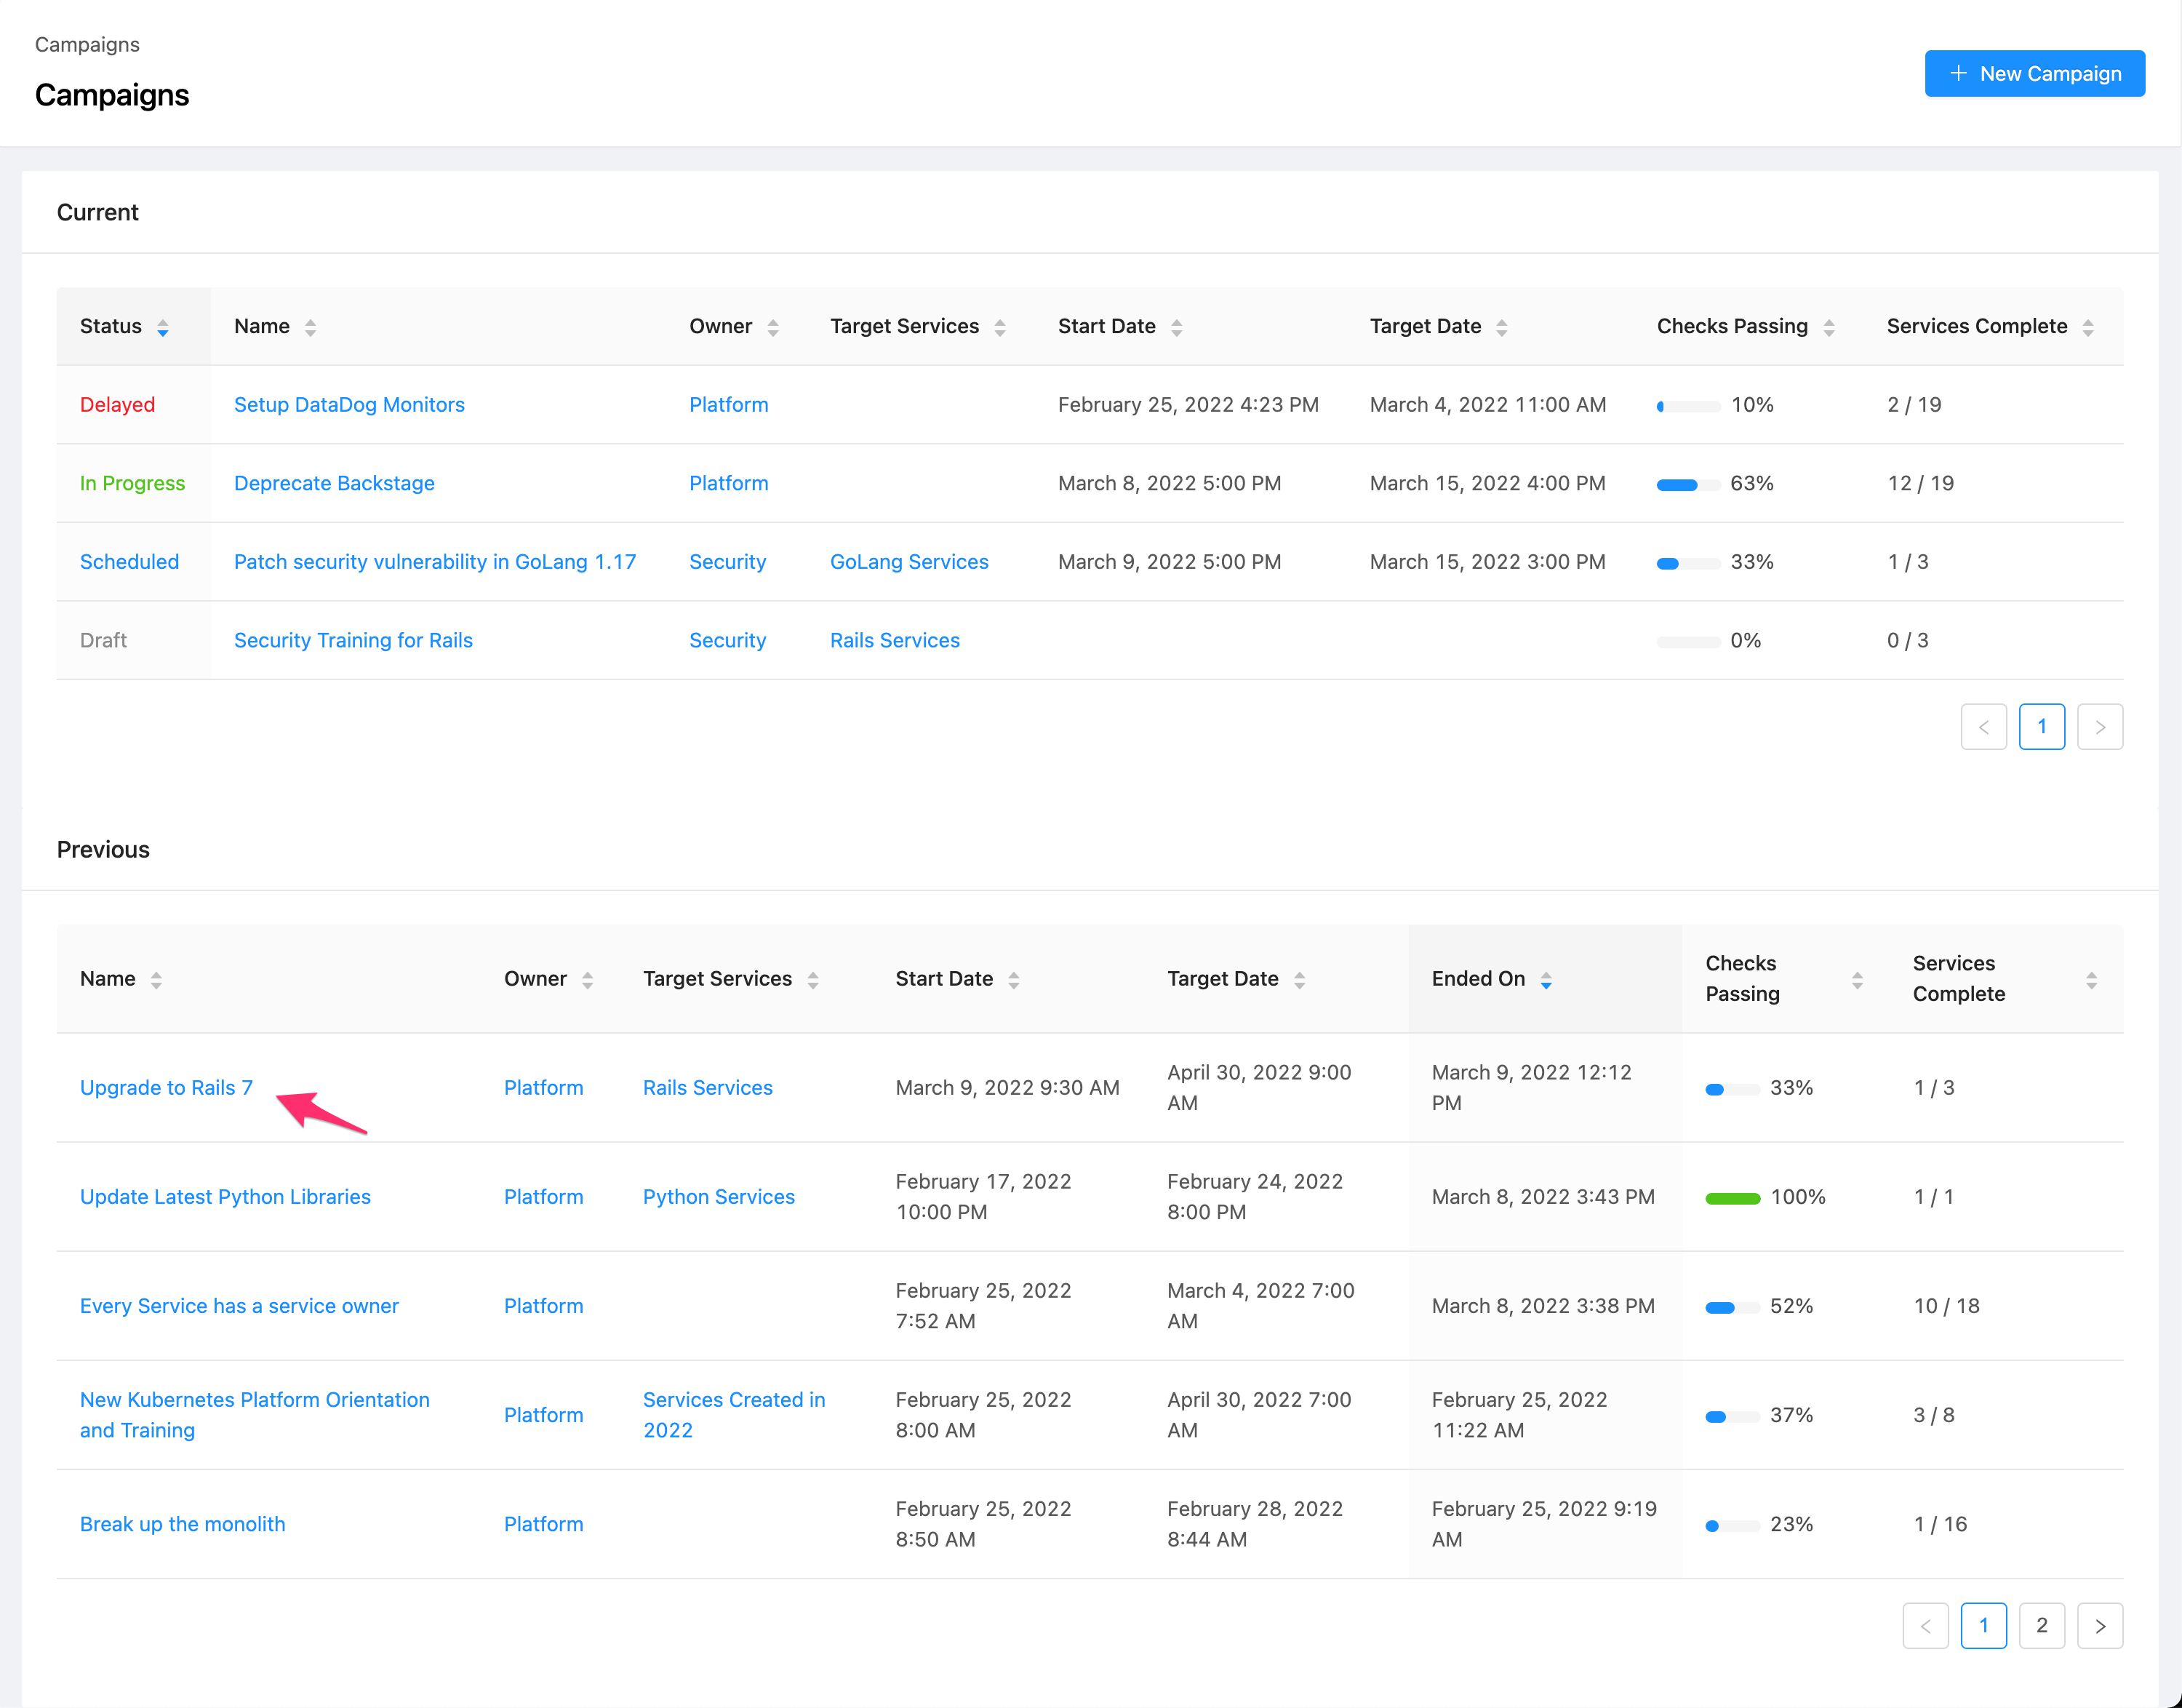Open Services Created in 2022 link
This screenshot has width=2182, height=1708.
click(734, 1415)
